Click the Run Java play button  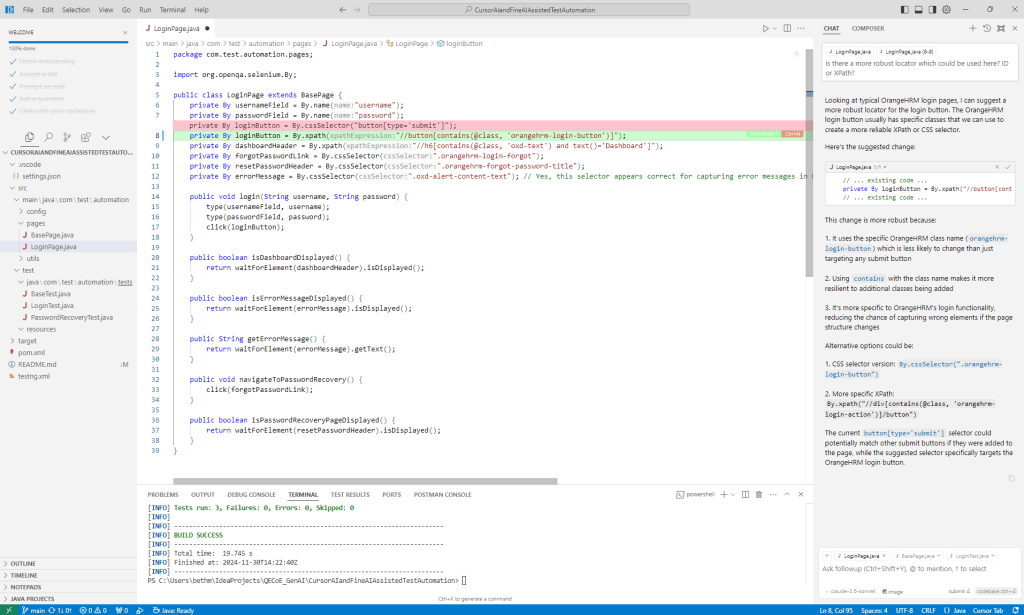tap(764, 29)
